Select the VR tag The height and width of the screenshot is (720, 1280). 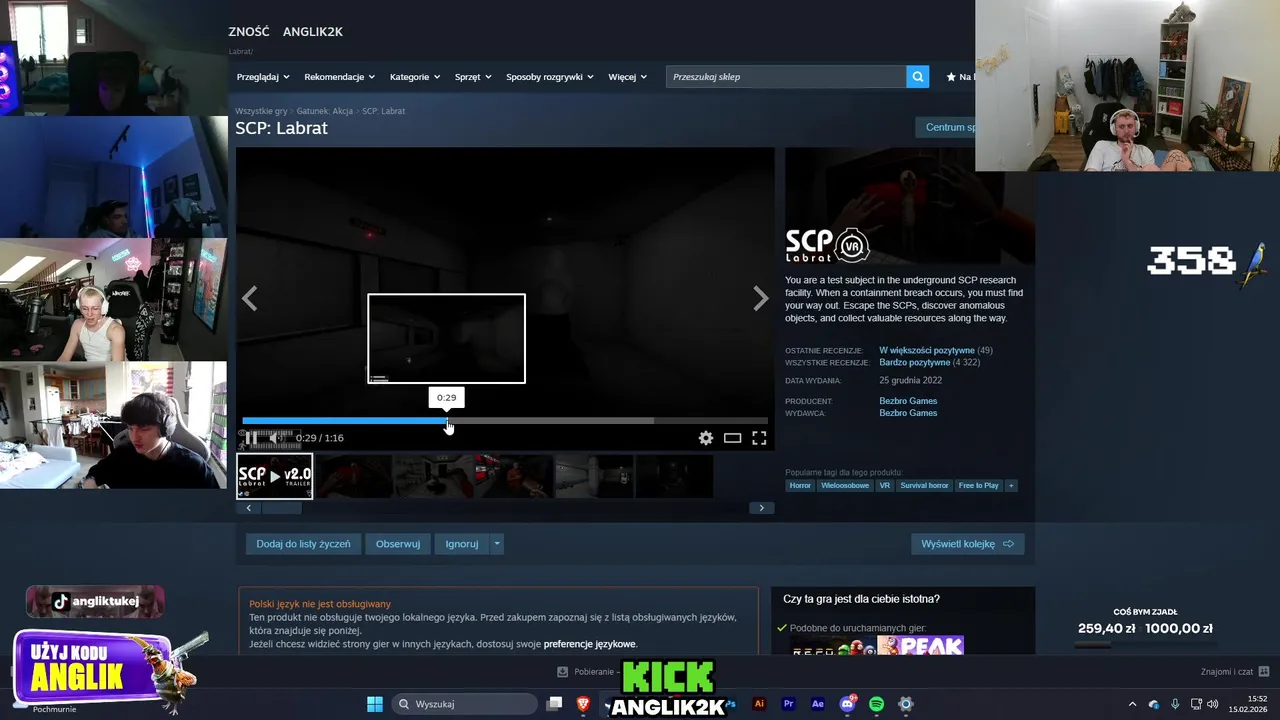[884, 486]
